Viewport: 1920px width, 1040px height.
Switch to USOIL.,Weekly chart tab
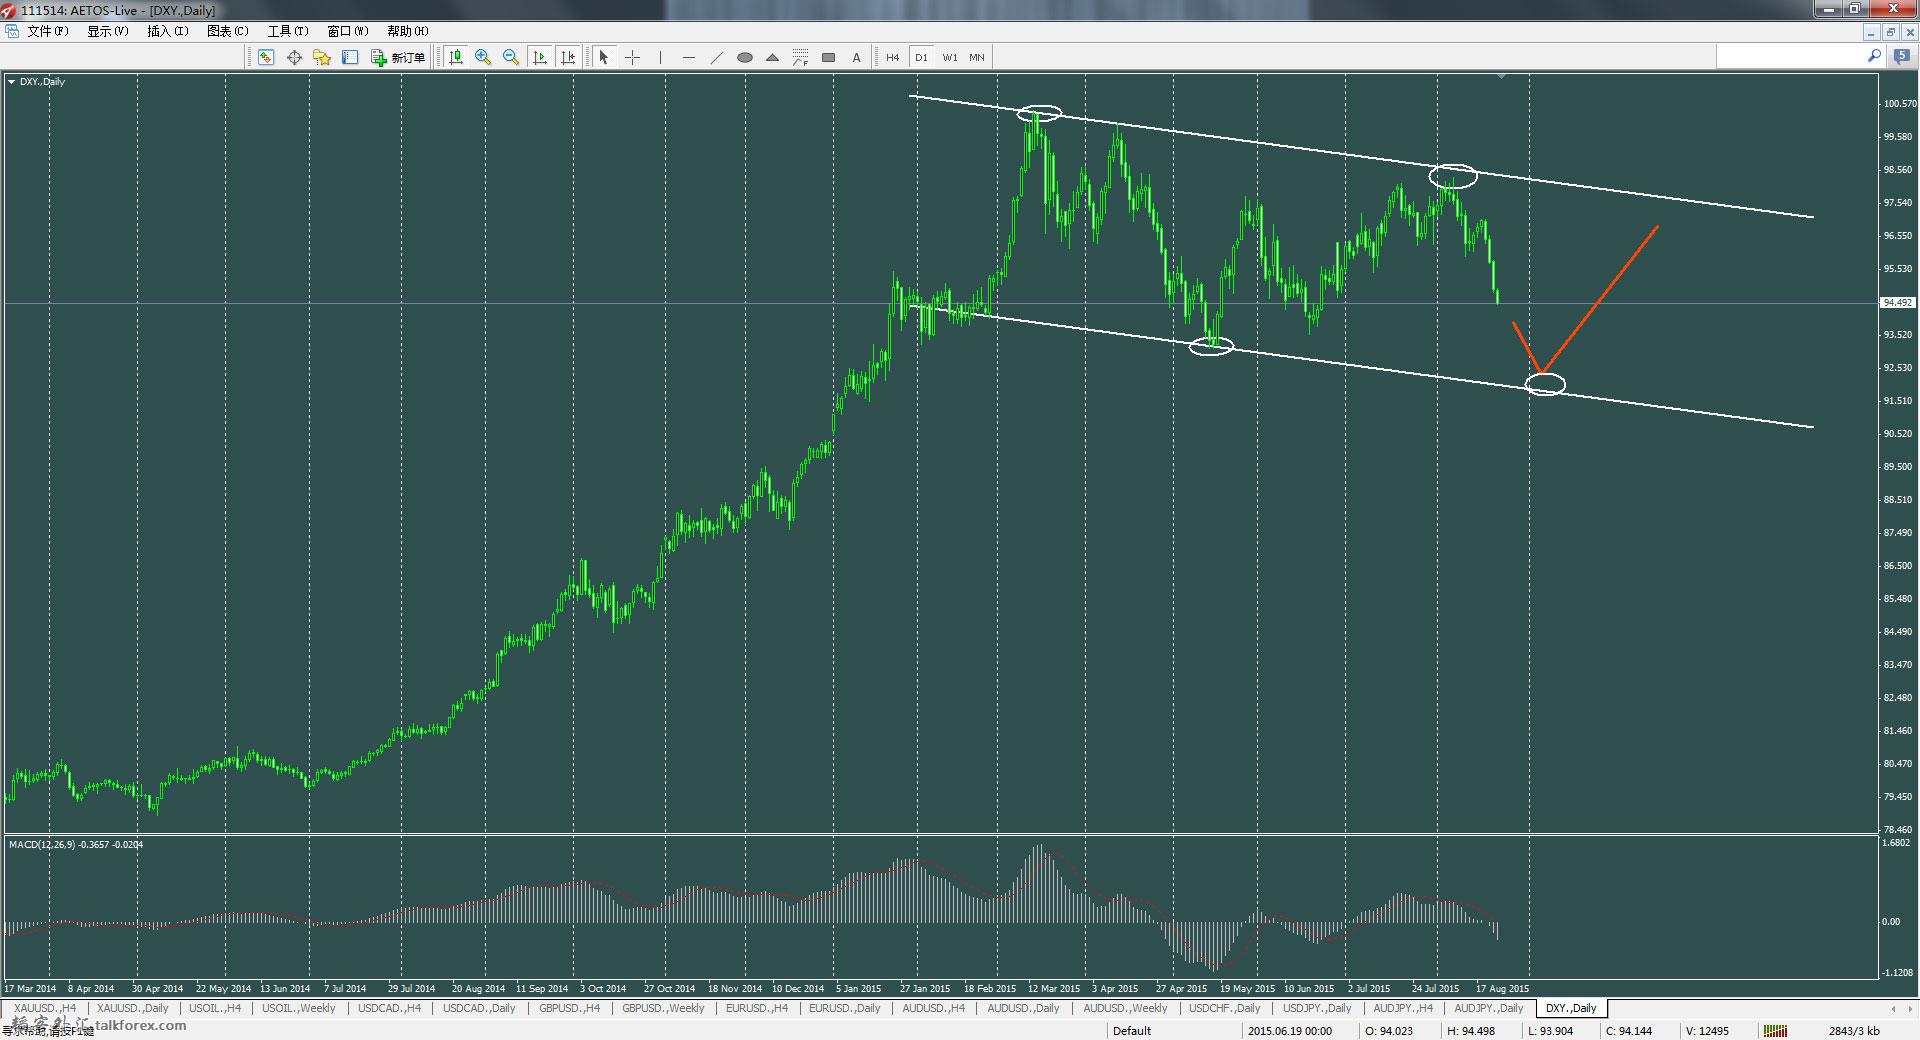tap(298, 1008)
